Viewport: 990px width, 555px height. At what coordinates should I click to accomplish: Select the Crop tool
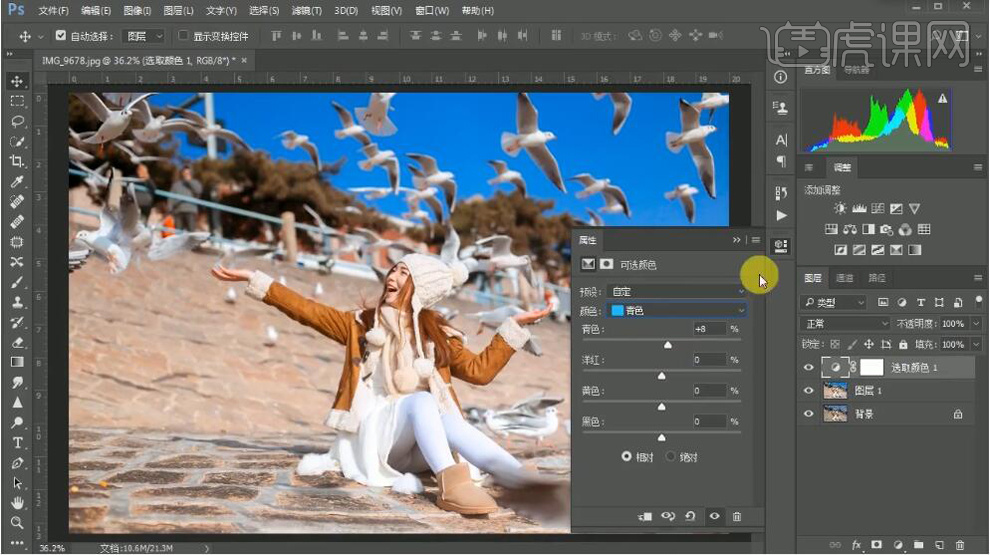tap(17, 161)
